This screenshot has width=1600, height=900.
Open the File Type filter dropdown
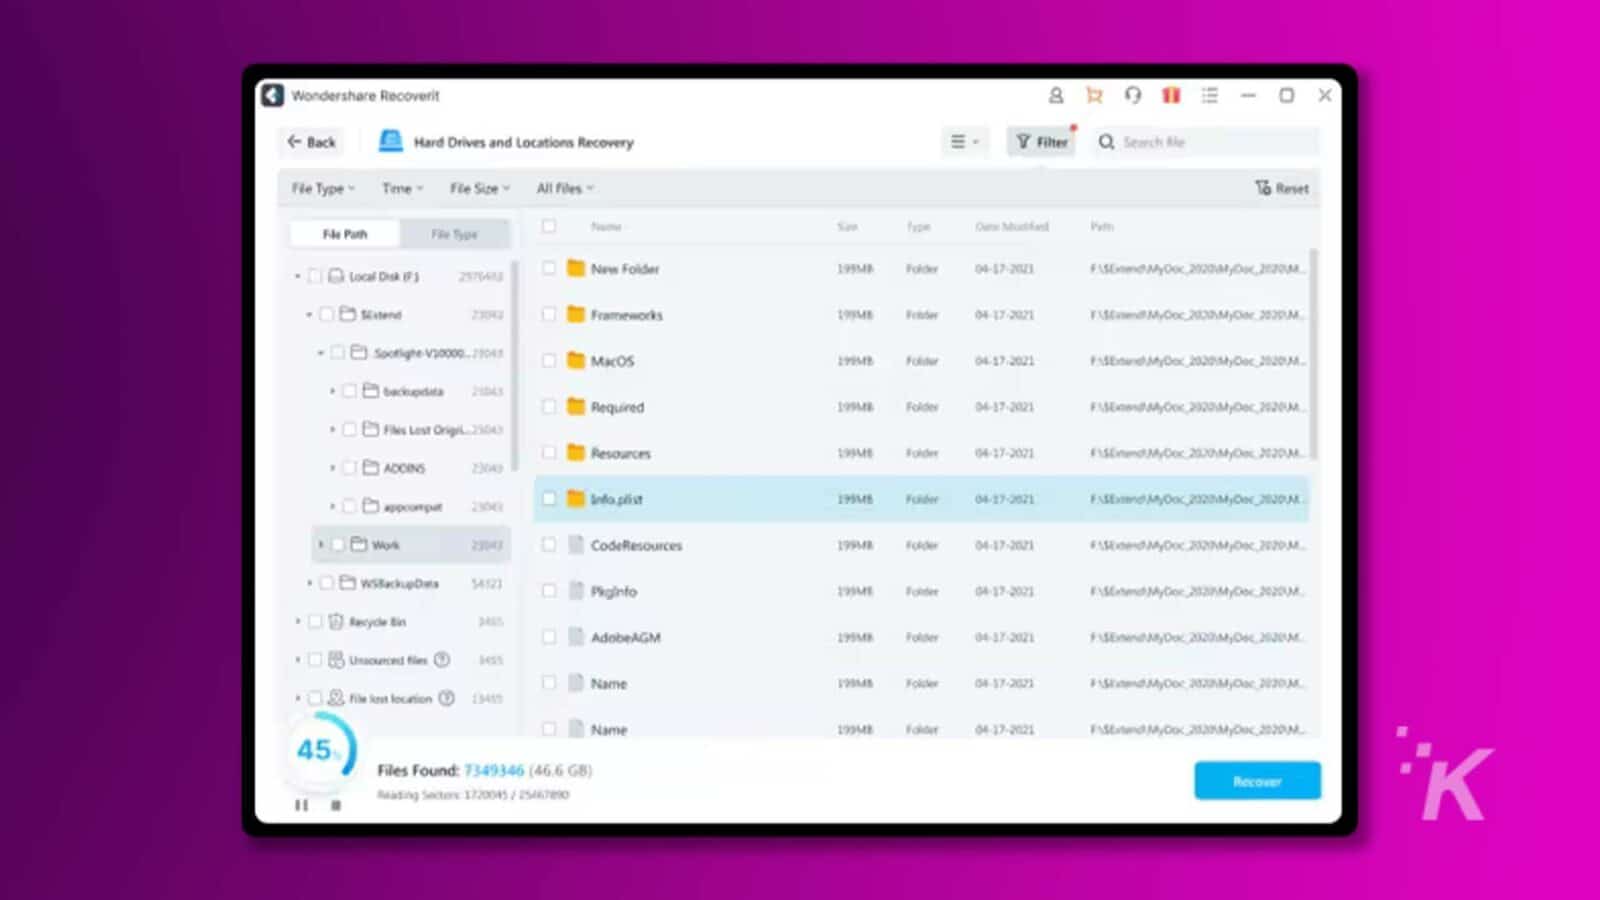(x=322, y=188)
